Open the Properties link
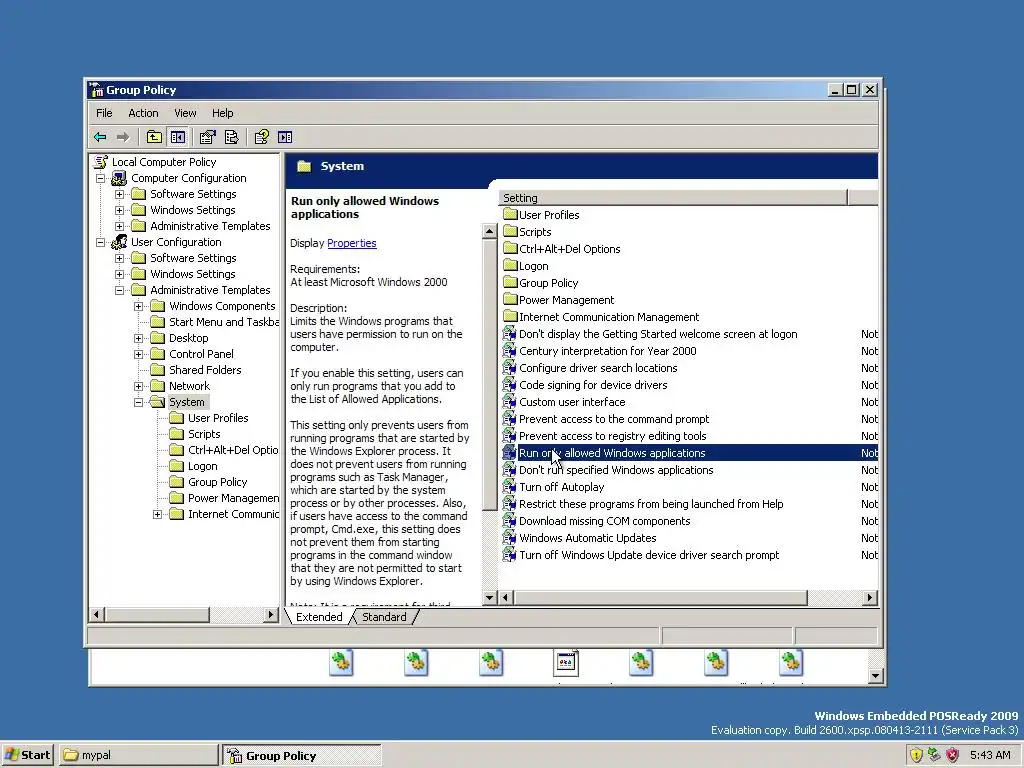 (351, 243)
